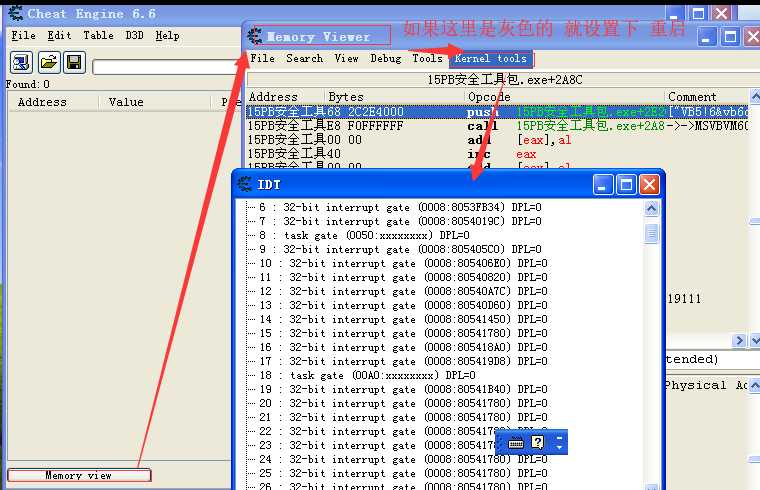Select IDT entry 14 interrupt gate
760x490 pixels.
click(403, 319)
